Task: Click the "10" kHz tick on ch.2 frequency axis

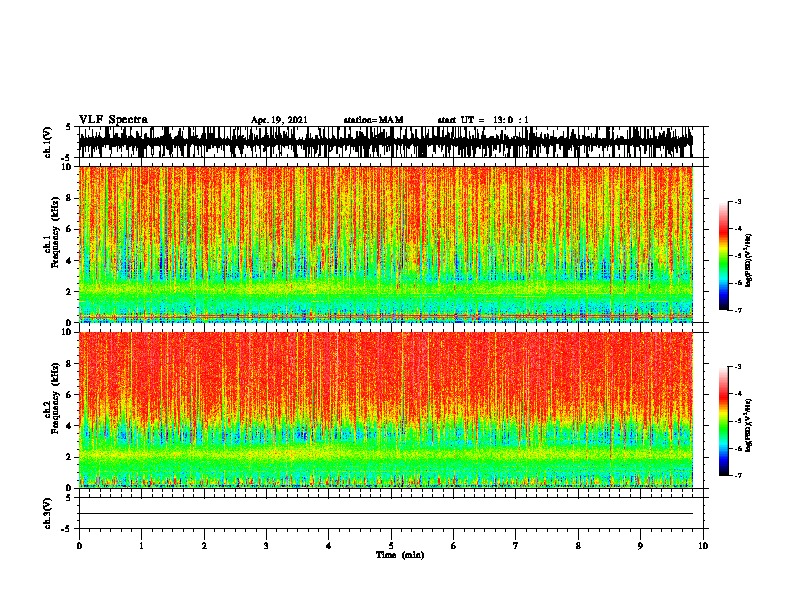Action: click(68, 332)
